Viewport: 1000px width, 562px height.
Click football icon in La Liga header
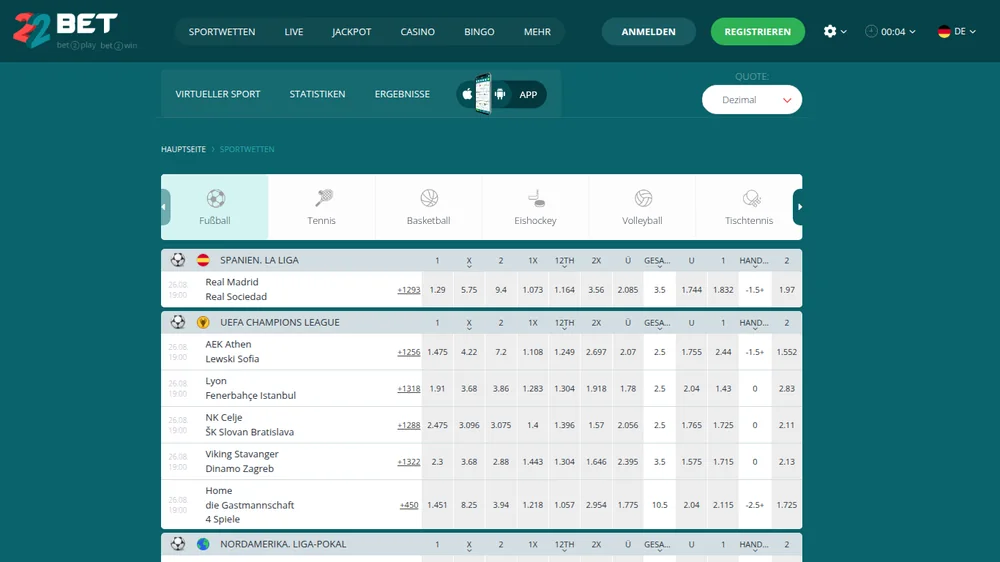178,260
